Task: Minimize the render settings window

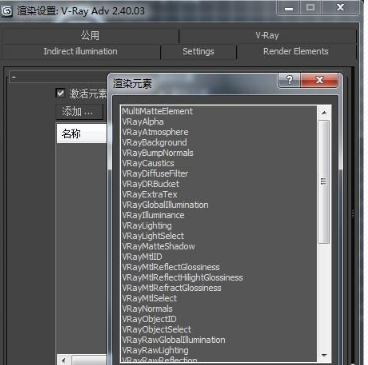Action: pos(289,8)
